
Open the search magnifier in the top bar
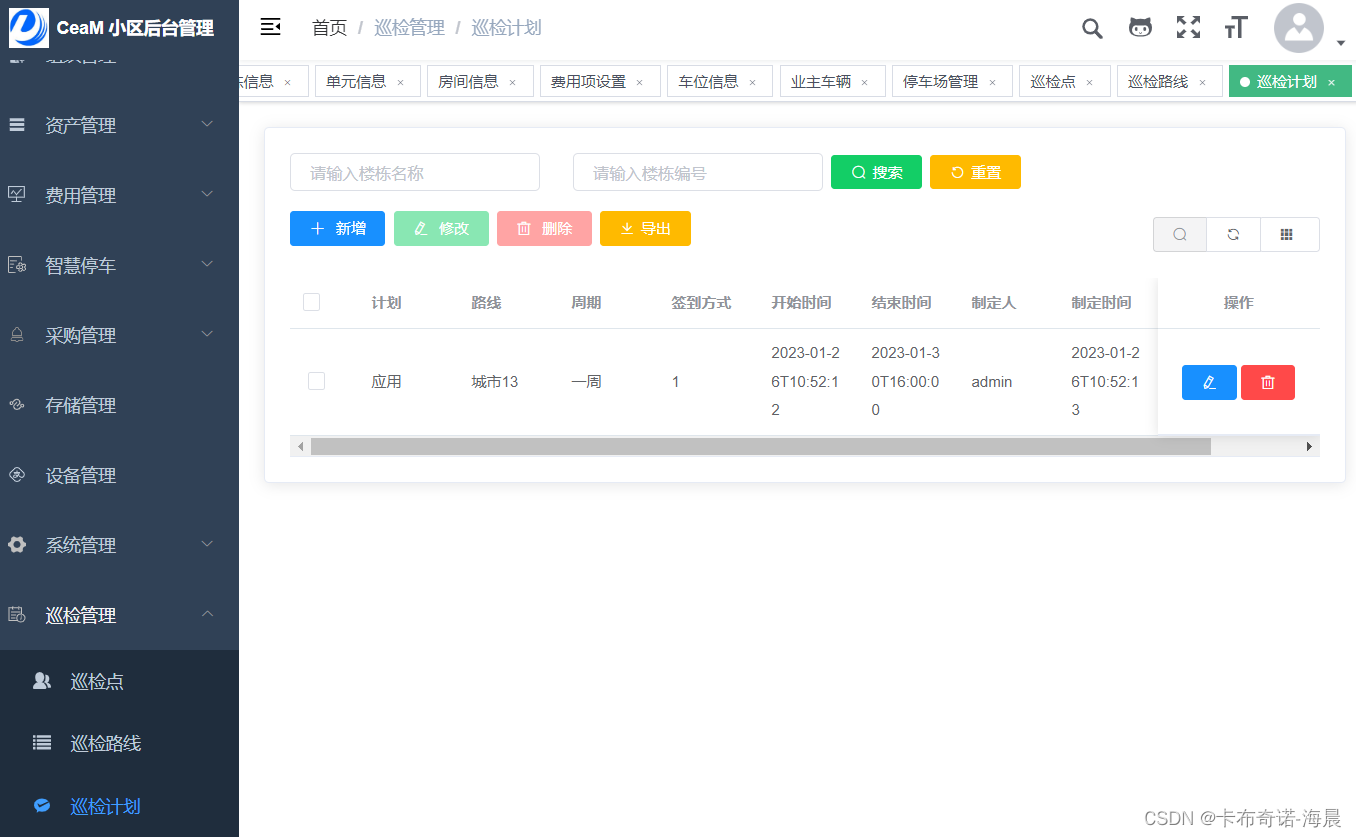[1092, 28]
